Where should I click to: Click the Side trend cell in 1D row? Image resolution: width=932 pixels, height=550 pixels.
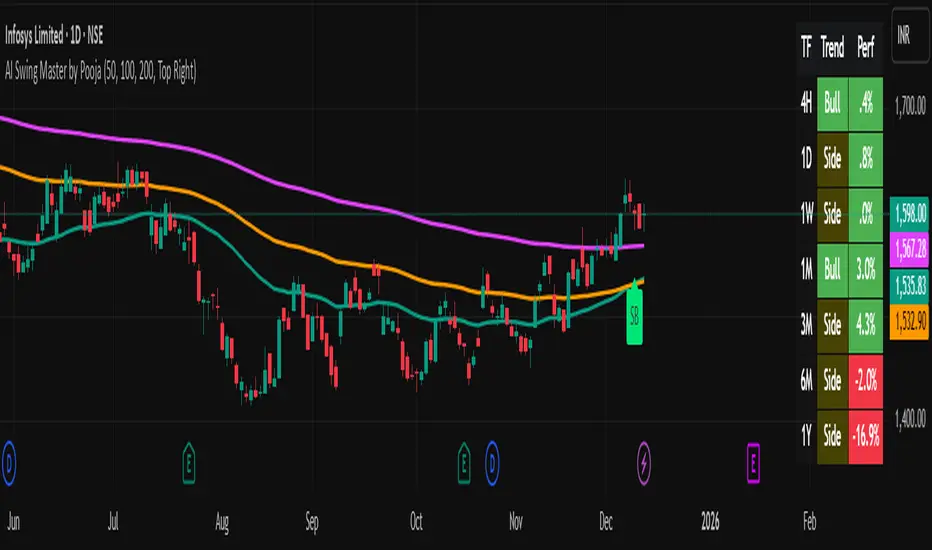click(833, 159)
